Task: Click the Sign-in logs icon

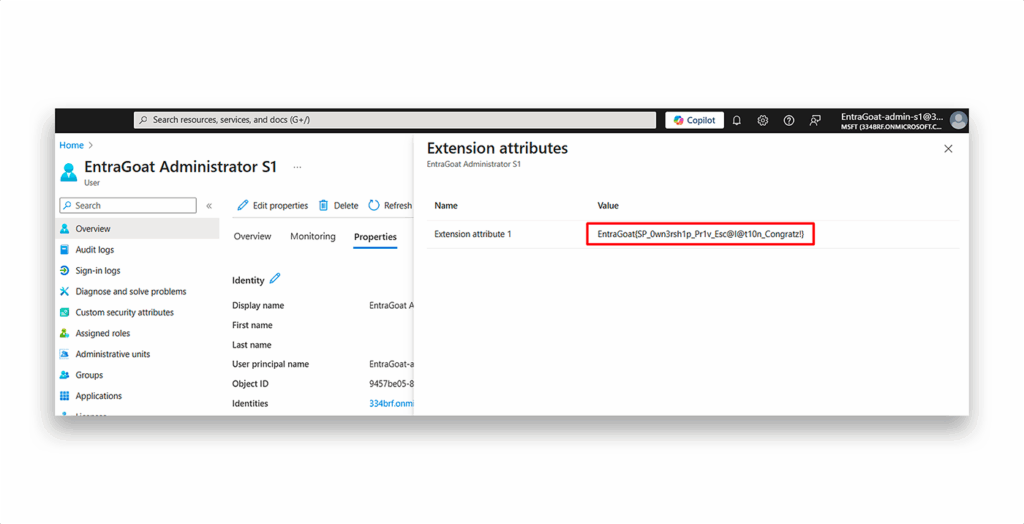Action: tap(65, 270)
